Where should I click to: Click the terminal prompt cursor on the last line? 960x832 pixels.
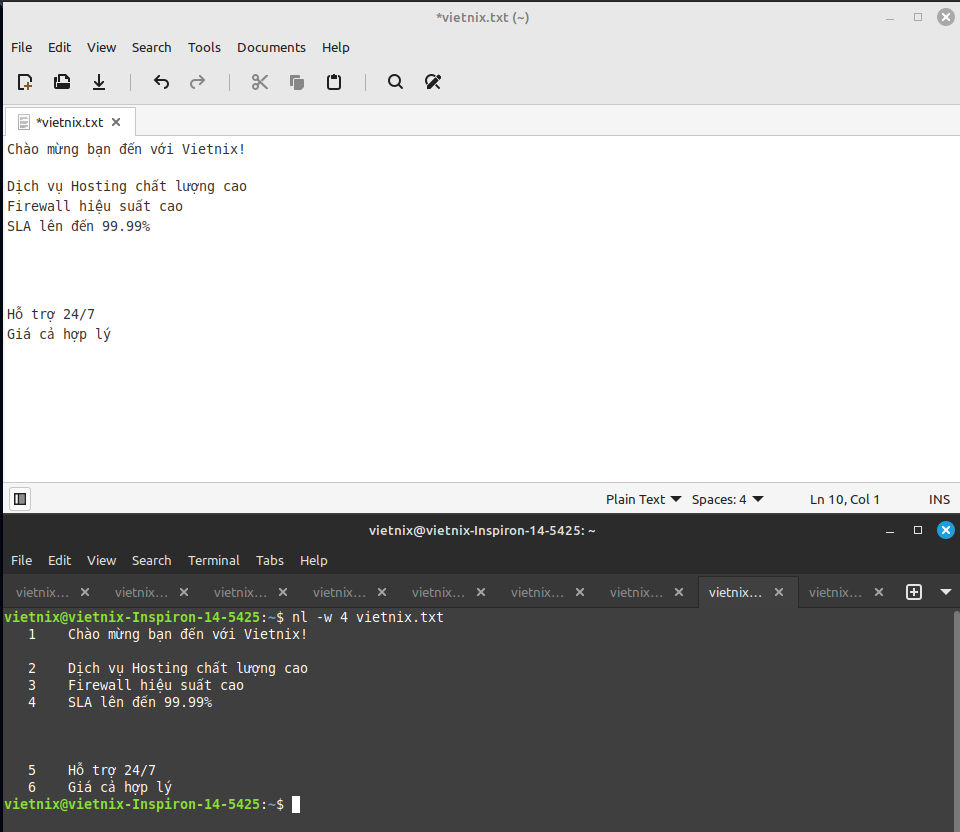click(x=296, y=804)
